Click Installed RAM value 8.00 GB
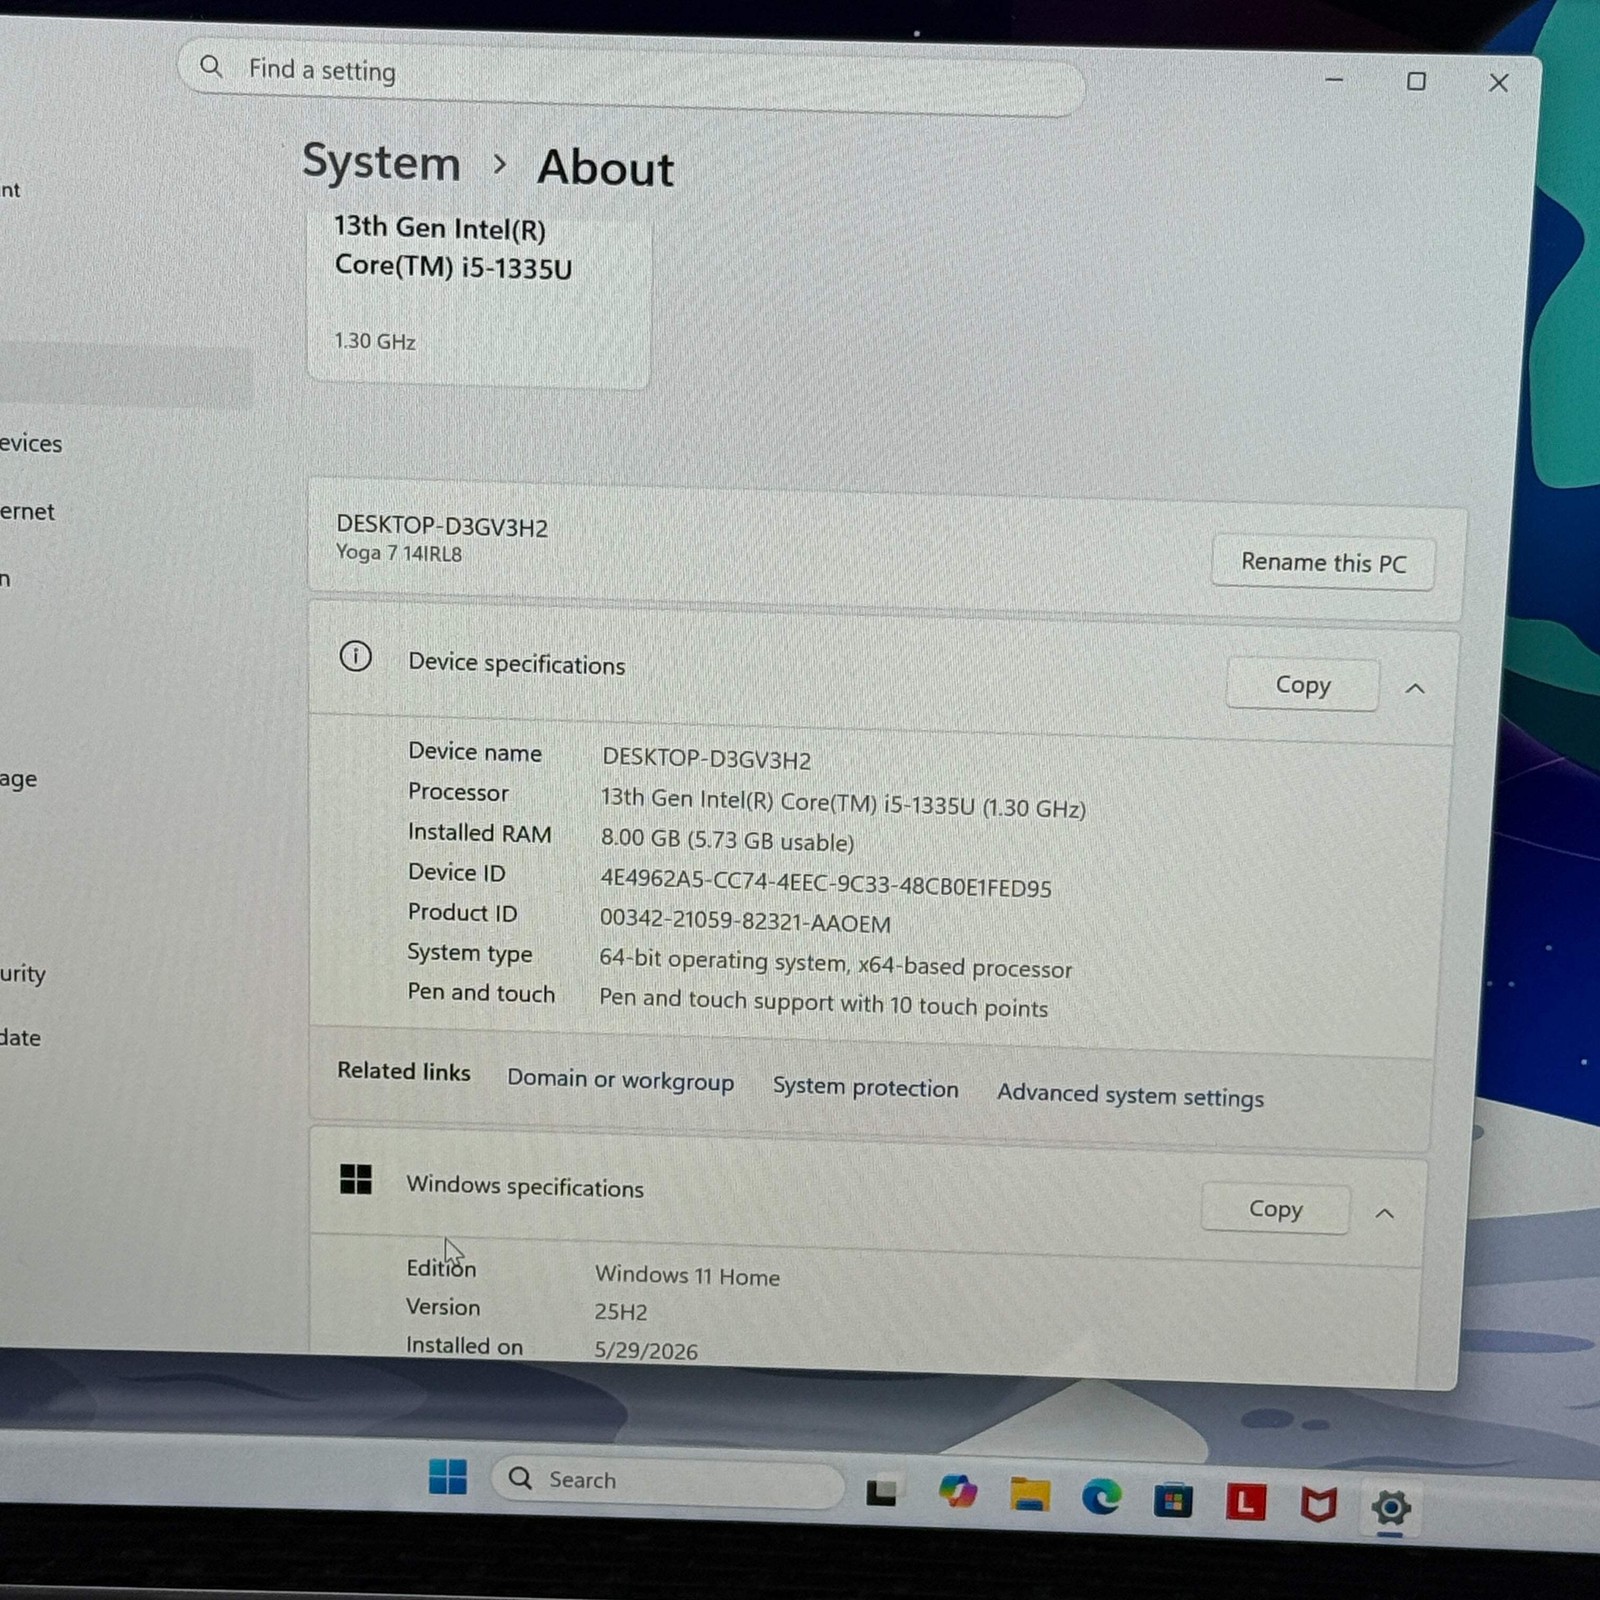Image resolution: width=1600 pixels, height=1600 pixels. [x=727, y=840]
